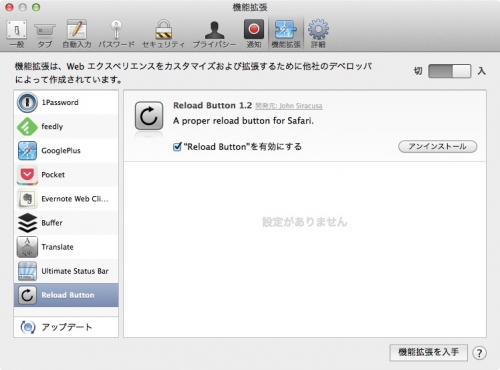Select the GooglePlus row text

click(x=61, y=151)
